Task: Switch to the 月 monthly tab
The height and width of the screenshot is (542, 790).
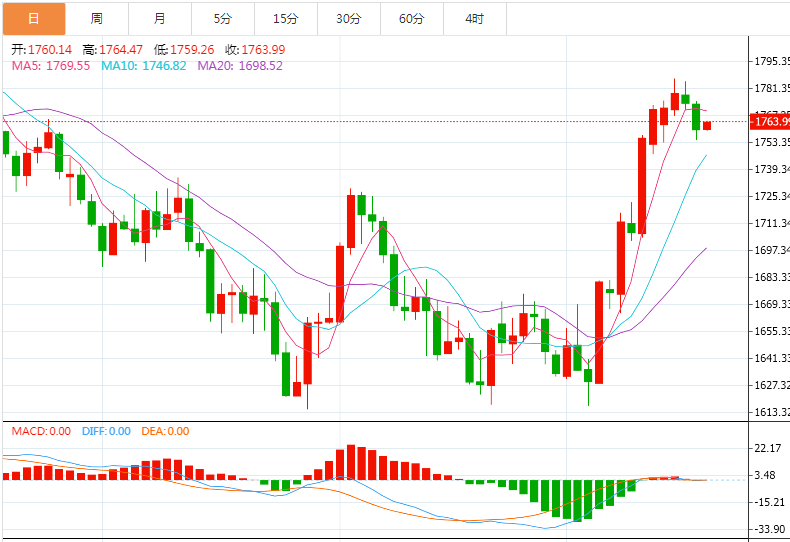Action: pyautogui.click(x=160, y=19)
